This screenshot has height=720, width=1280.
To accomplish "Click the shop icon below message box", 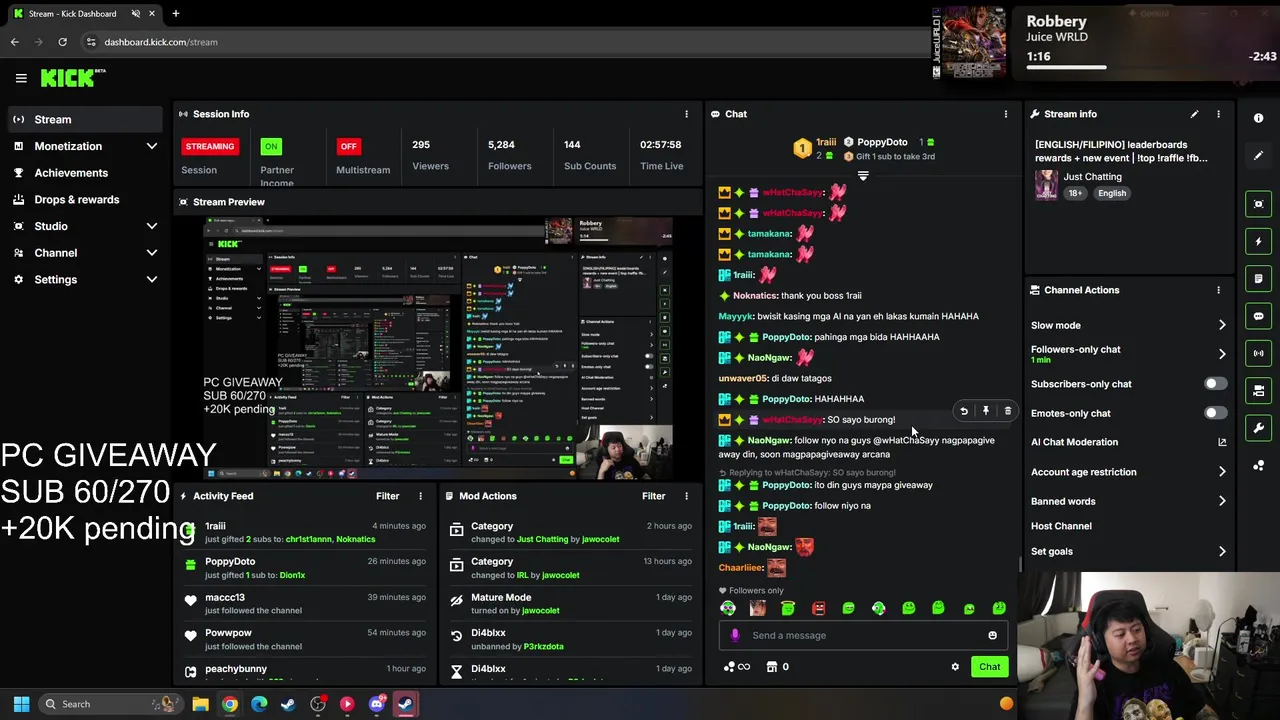I will tap(771, 667).
